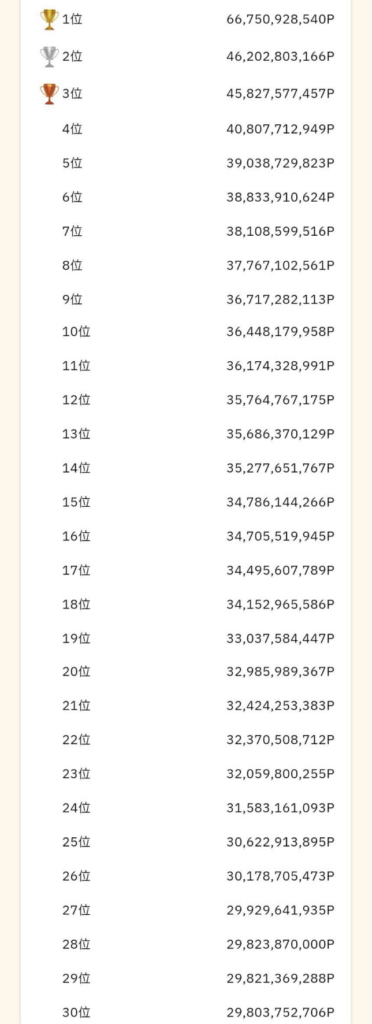Select the 1位 rank label
Image resolution: width=372 pixels, height=1024 pixels.
pos(72,20)
